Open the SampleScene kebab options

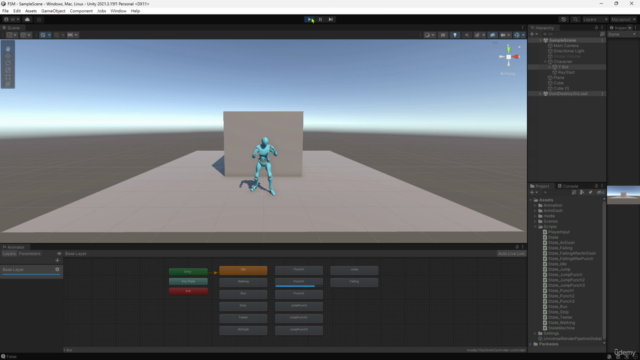tap(602, 40)
